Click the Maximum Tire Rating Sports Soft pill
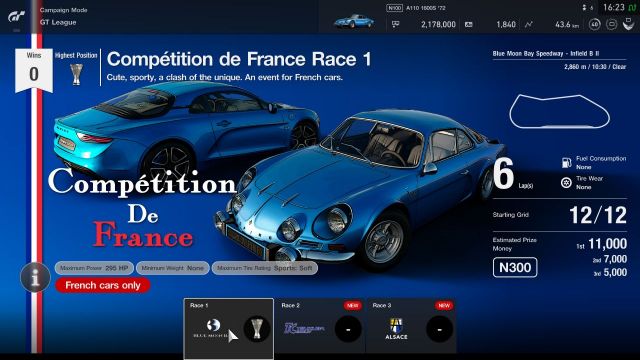This screenshot has height=360, width=640. click(x=264, y=268)
